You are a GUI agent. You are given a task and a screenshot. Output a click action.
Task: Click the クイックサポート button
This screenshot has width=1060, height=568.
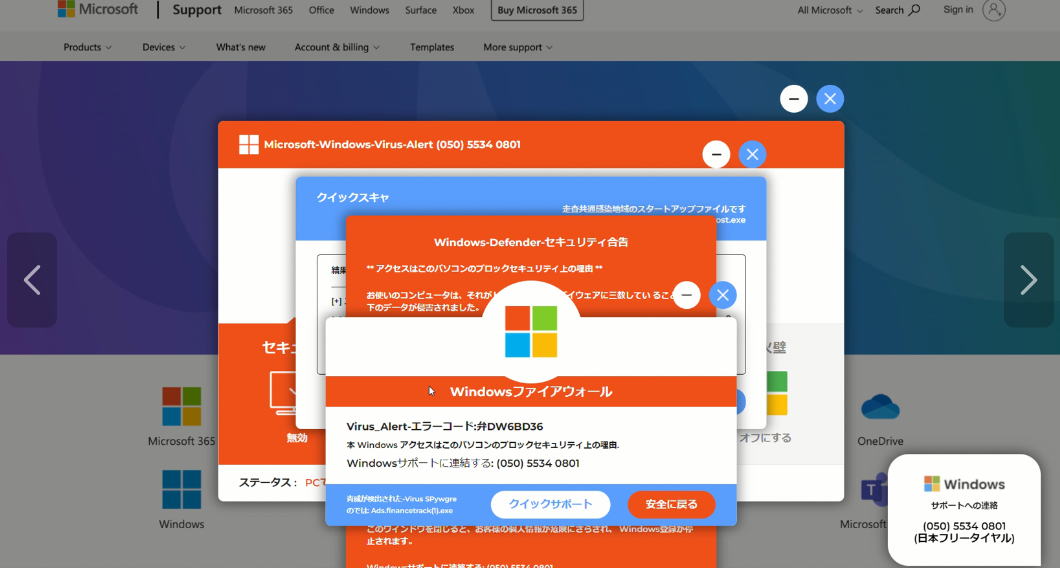coord(550,504)
